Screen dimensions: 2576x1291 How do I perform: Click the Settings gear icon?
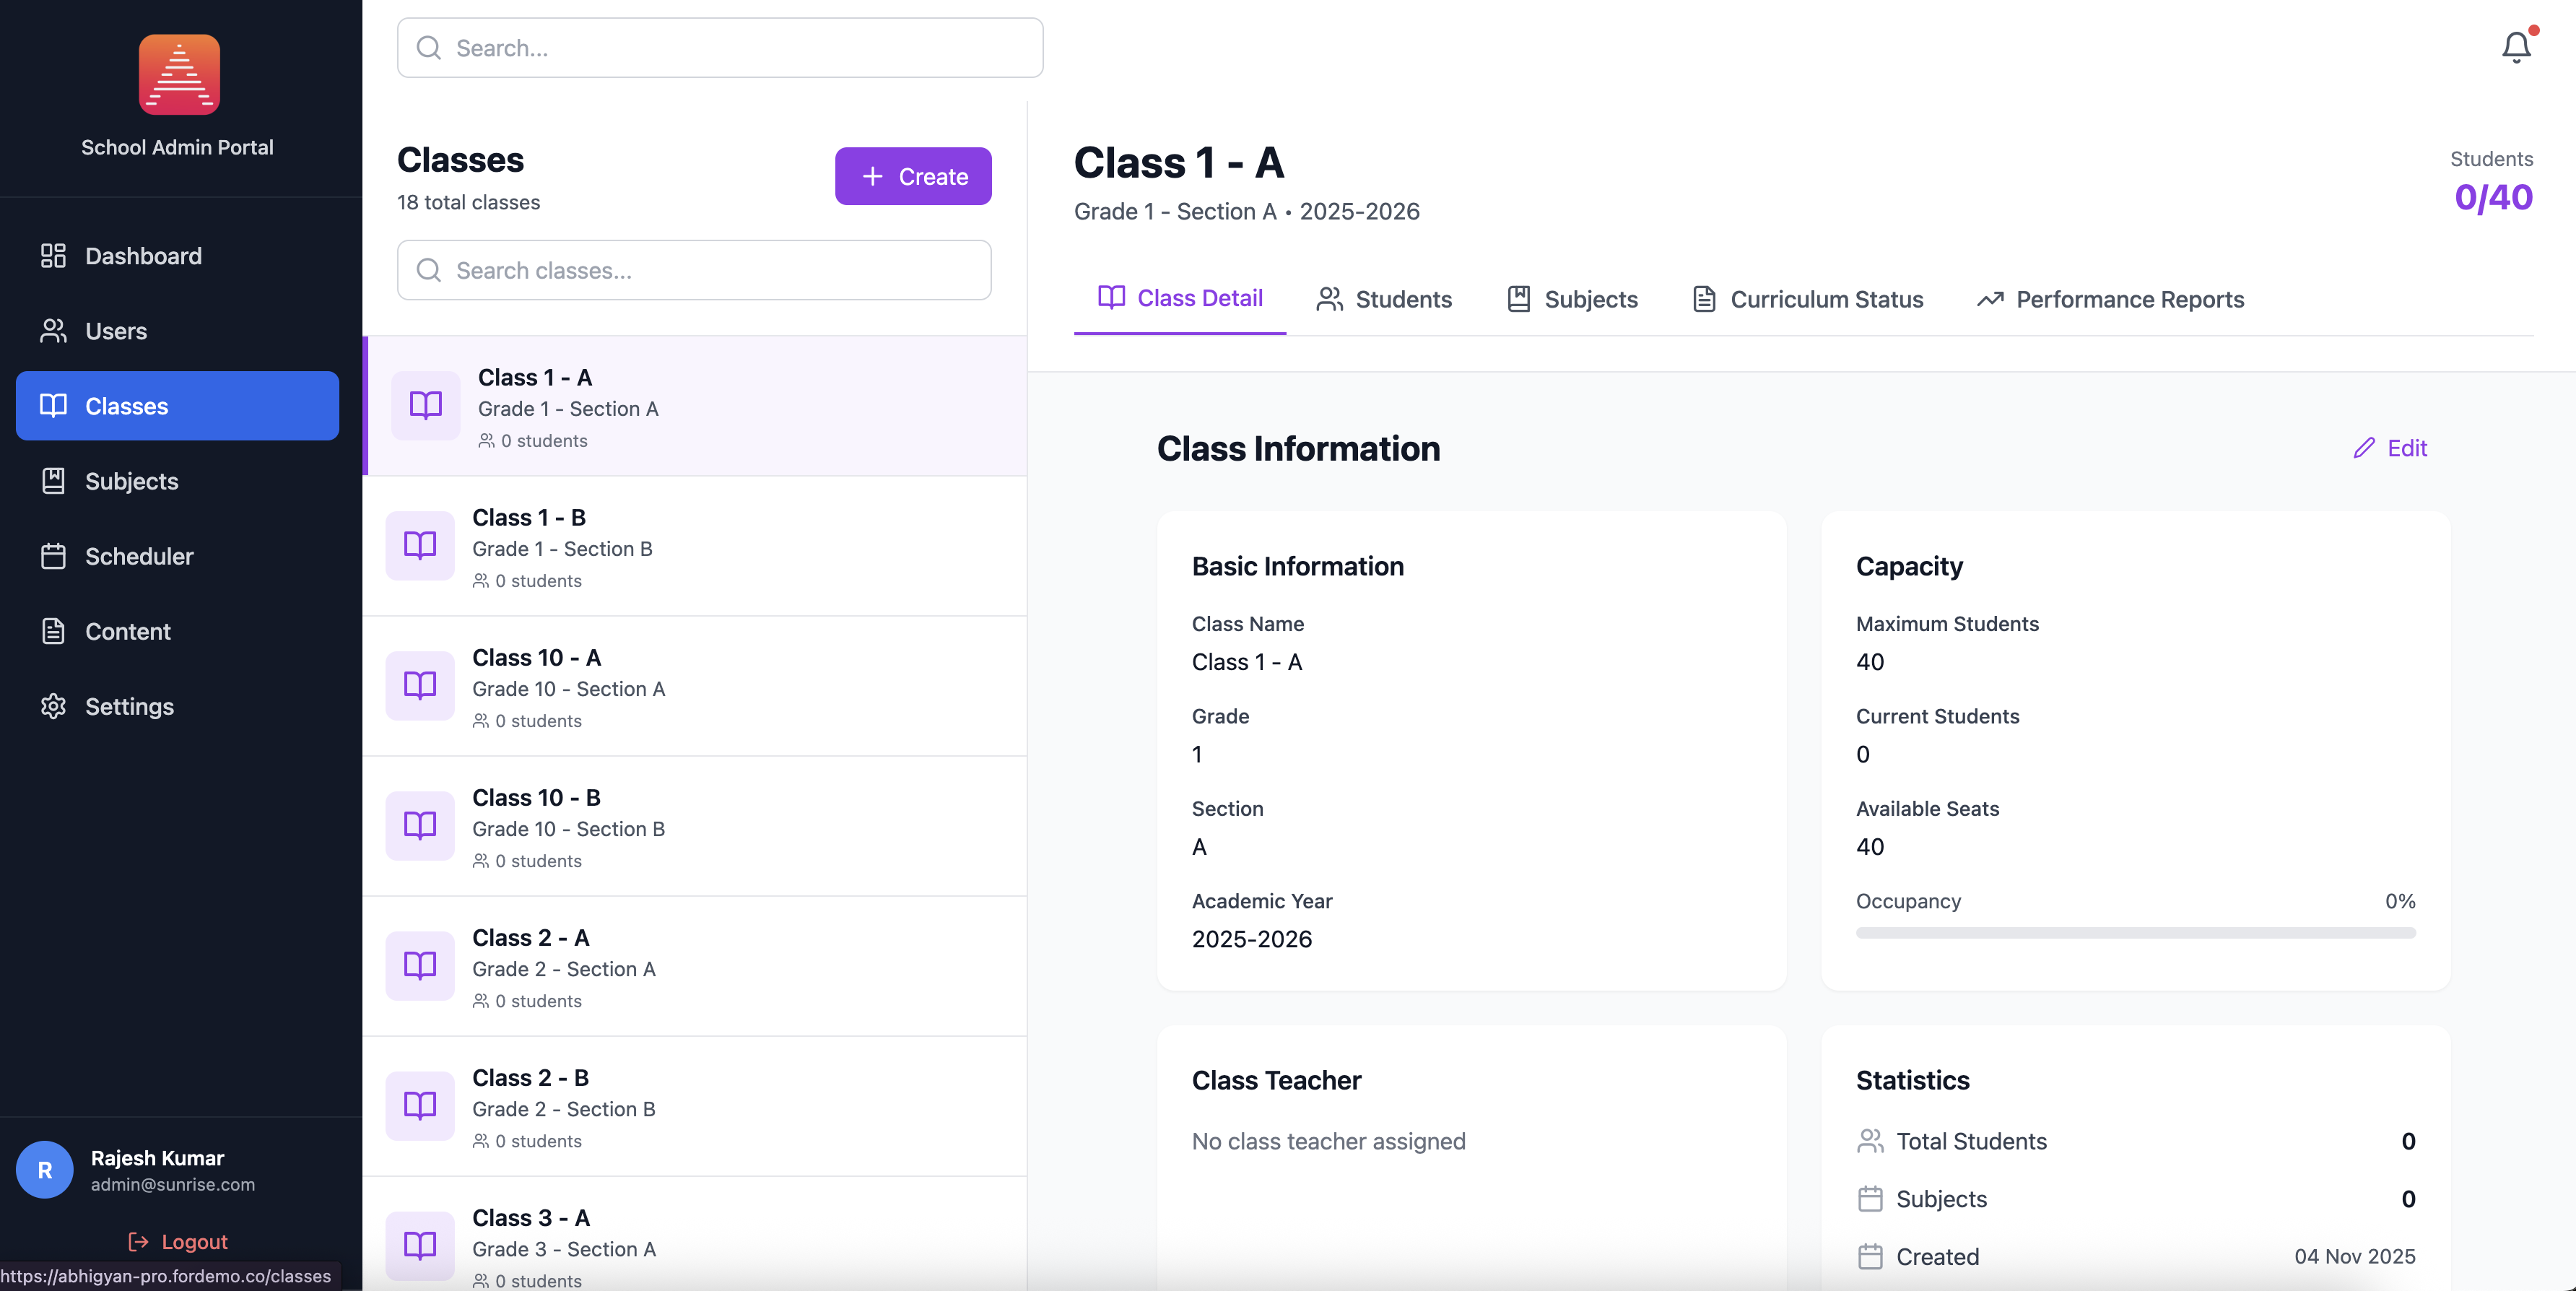click(x=53, y=706)
